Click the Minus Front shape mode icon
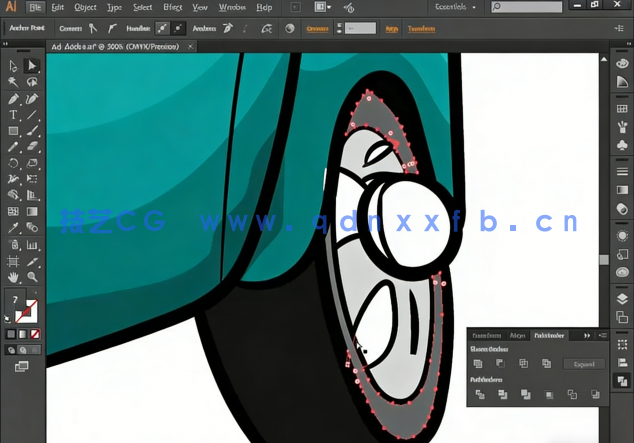 pos(500,363)
